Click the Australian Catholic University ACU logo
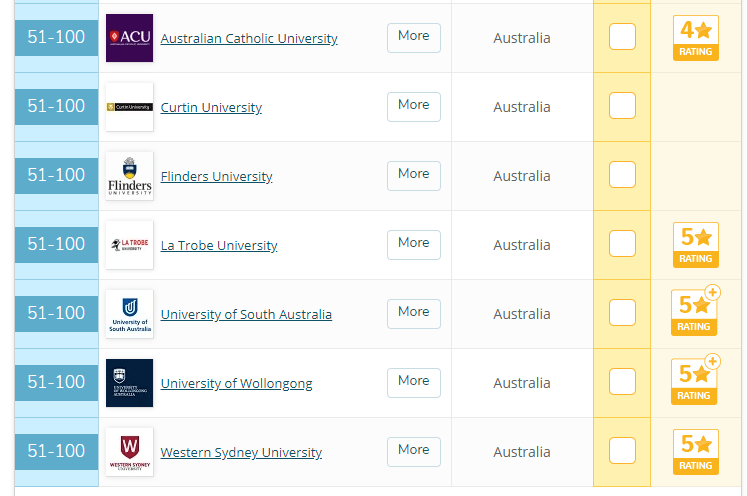This screenshot has width=747, height=496. click(130, 38)
